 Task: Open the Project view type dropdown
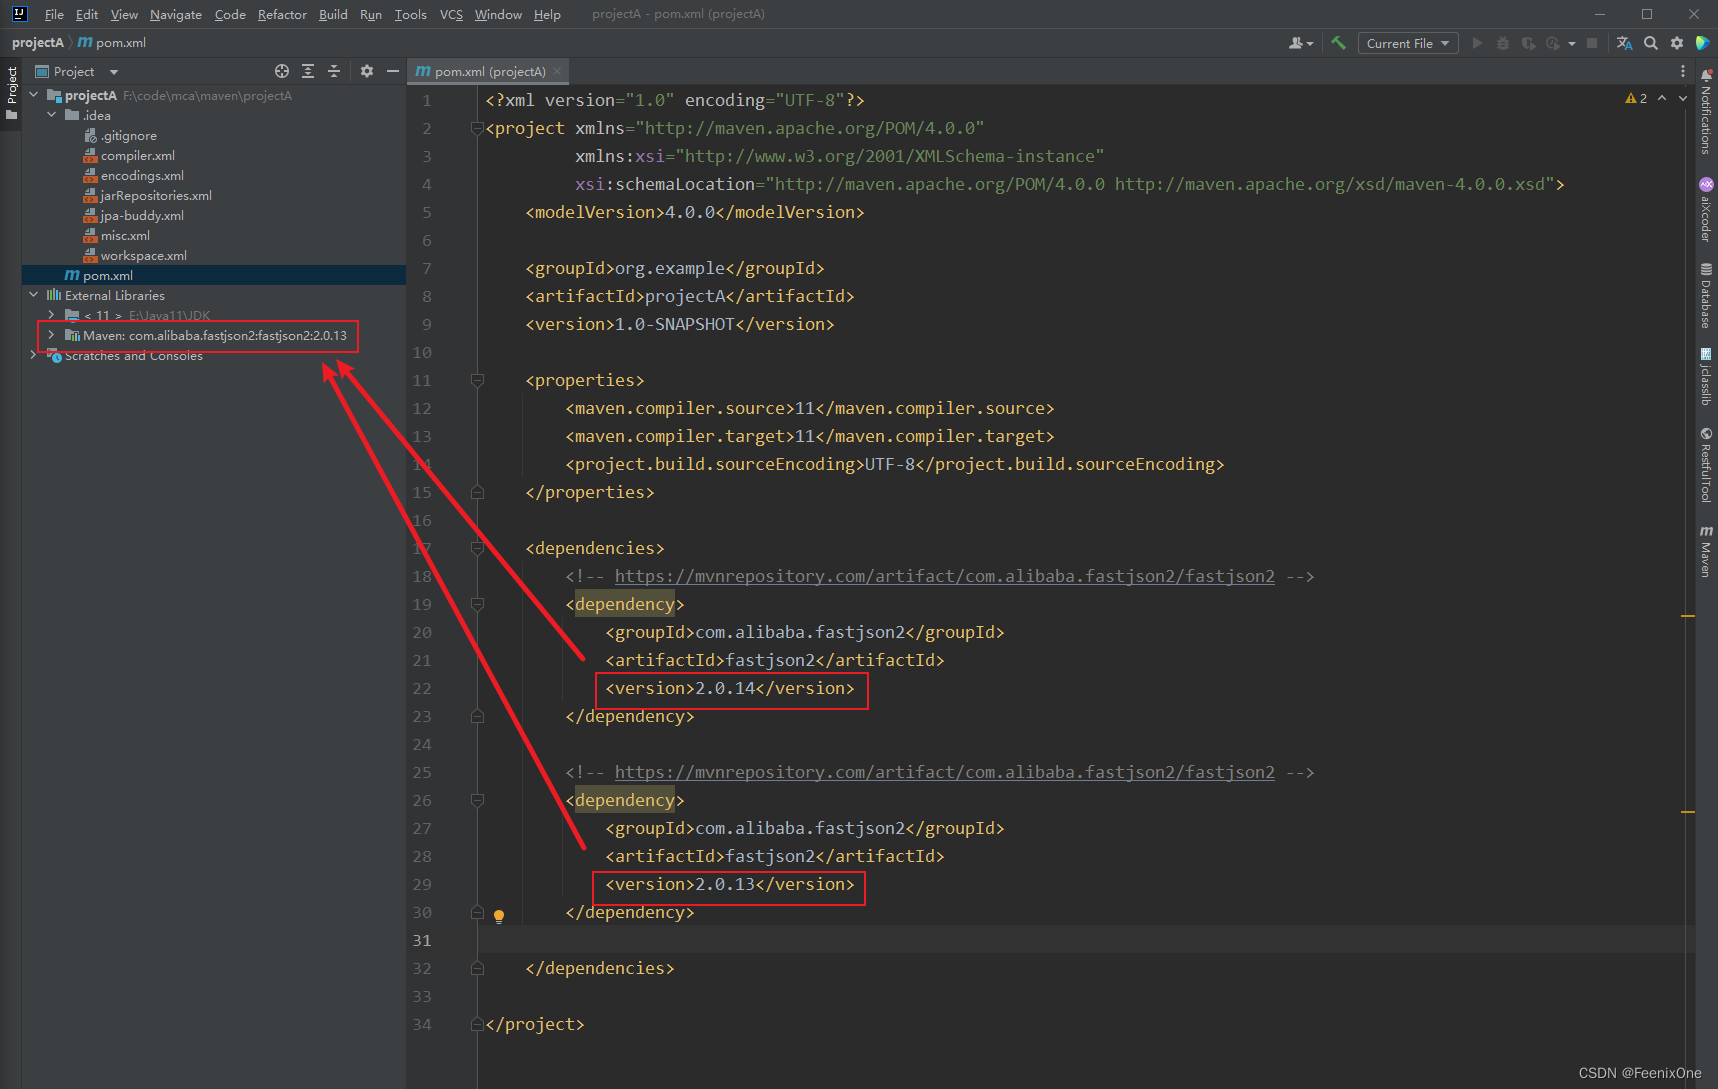(x=77, y=71)
